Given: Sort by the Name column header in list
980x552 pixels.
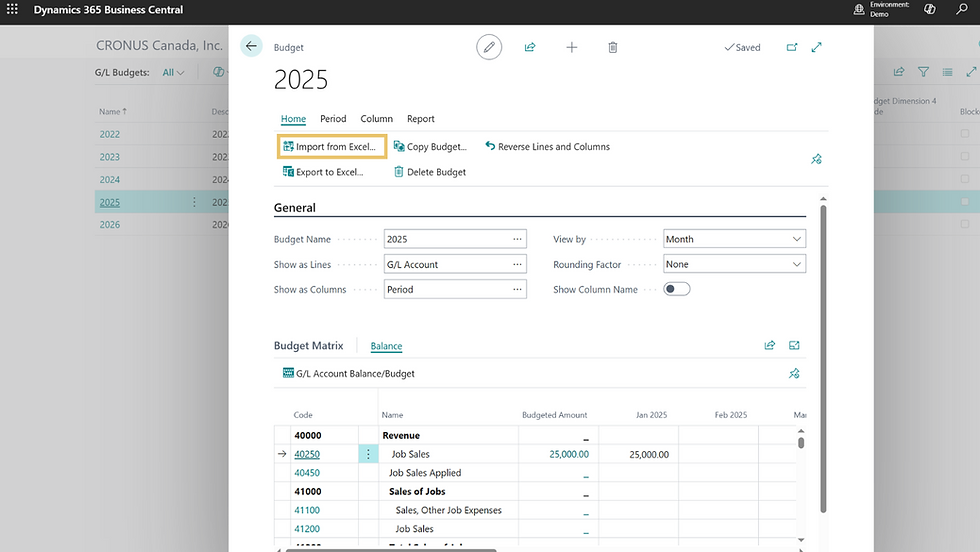Looking at the screenshot, I should point(112,111).
